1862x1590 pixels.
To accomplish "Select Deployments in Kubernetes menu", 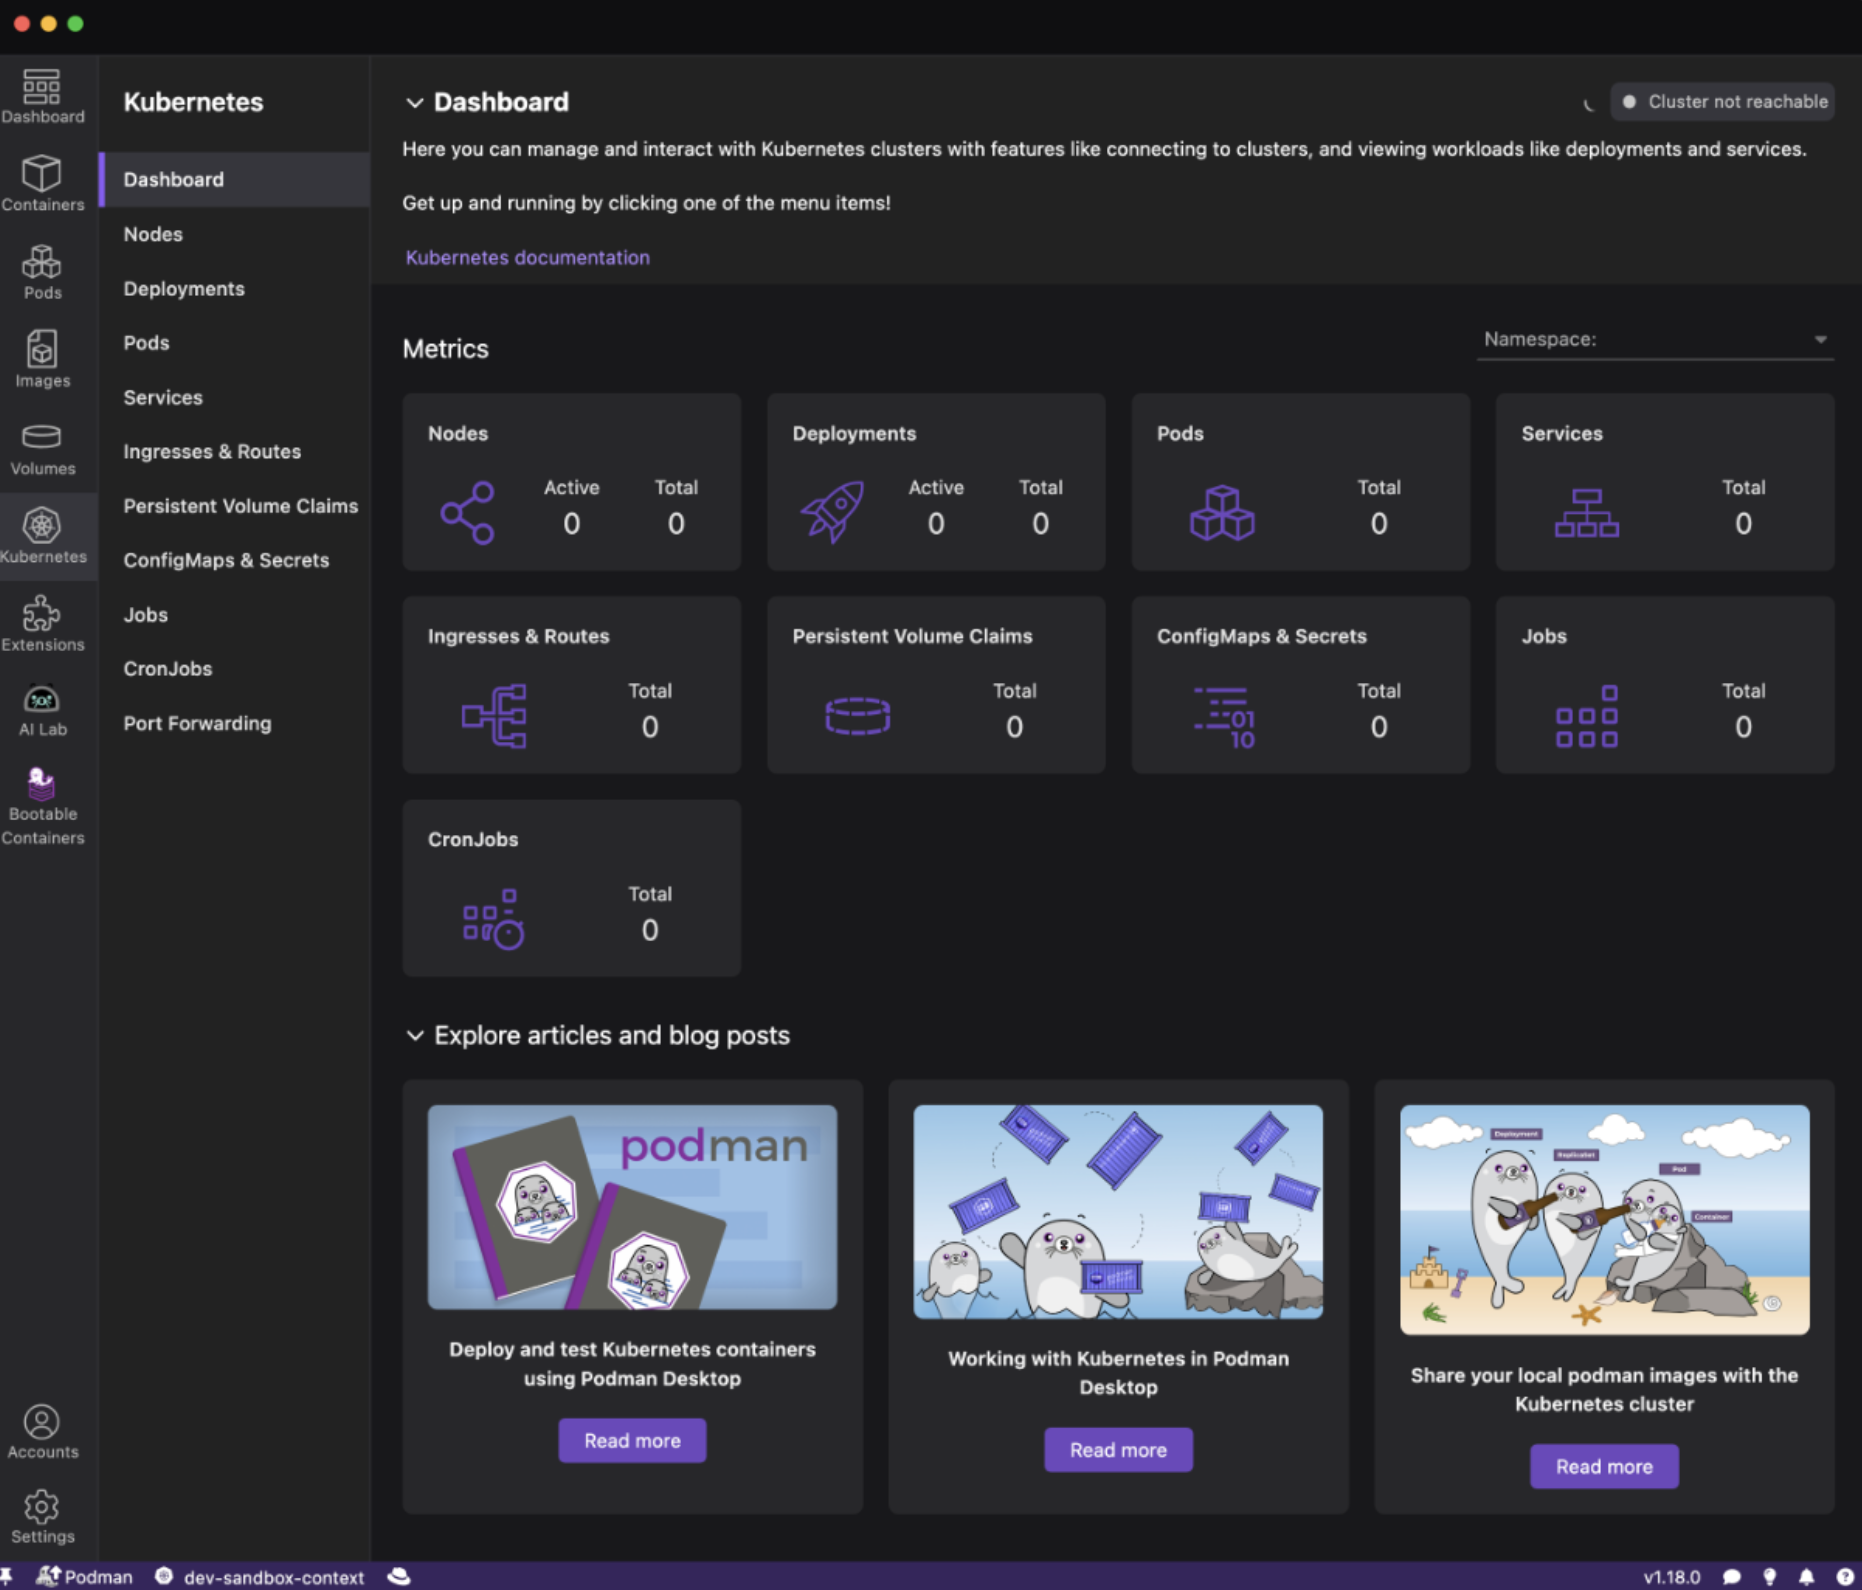I will tap(184, 289).
